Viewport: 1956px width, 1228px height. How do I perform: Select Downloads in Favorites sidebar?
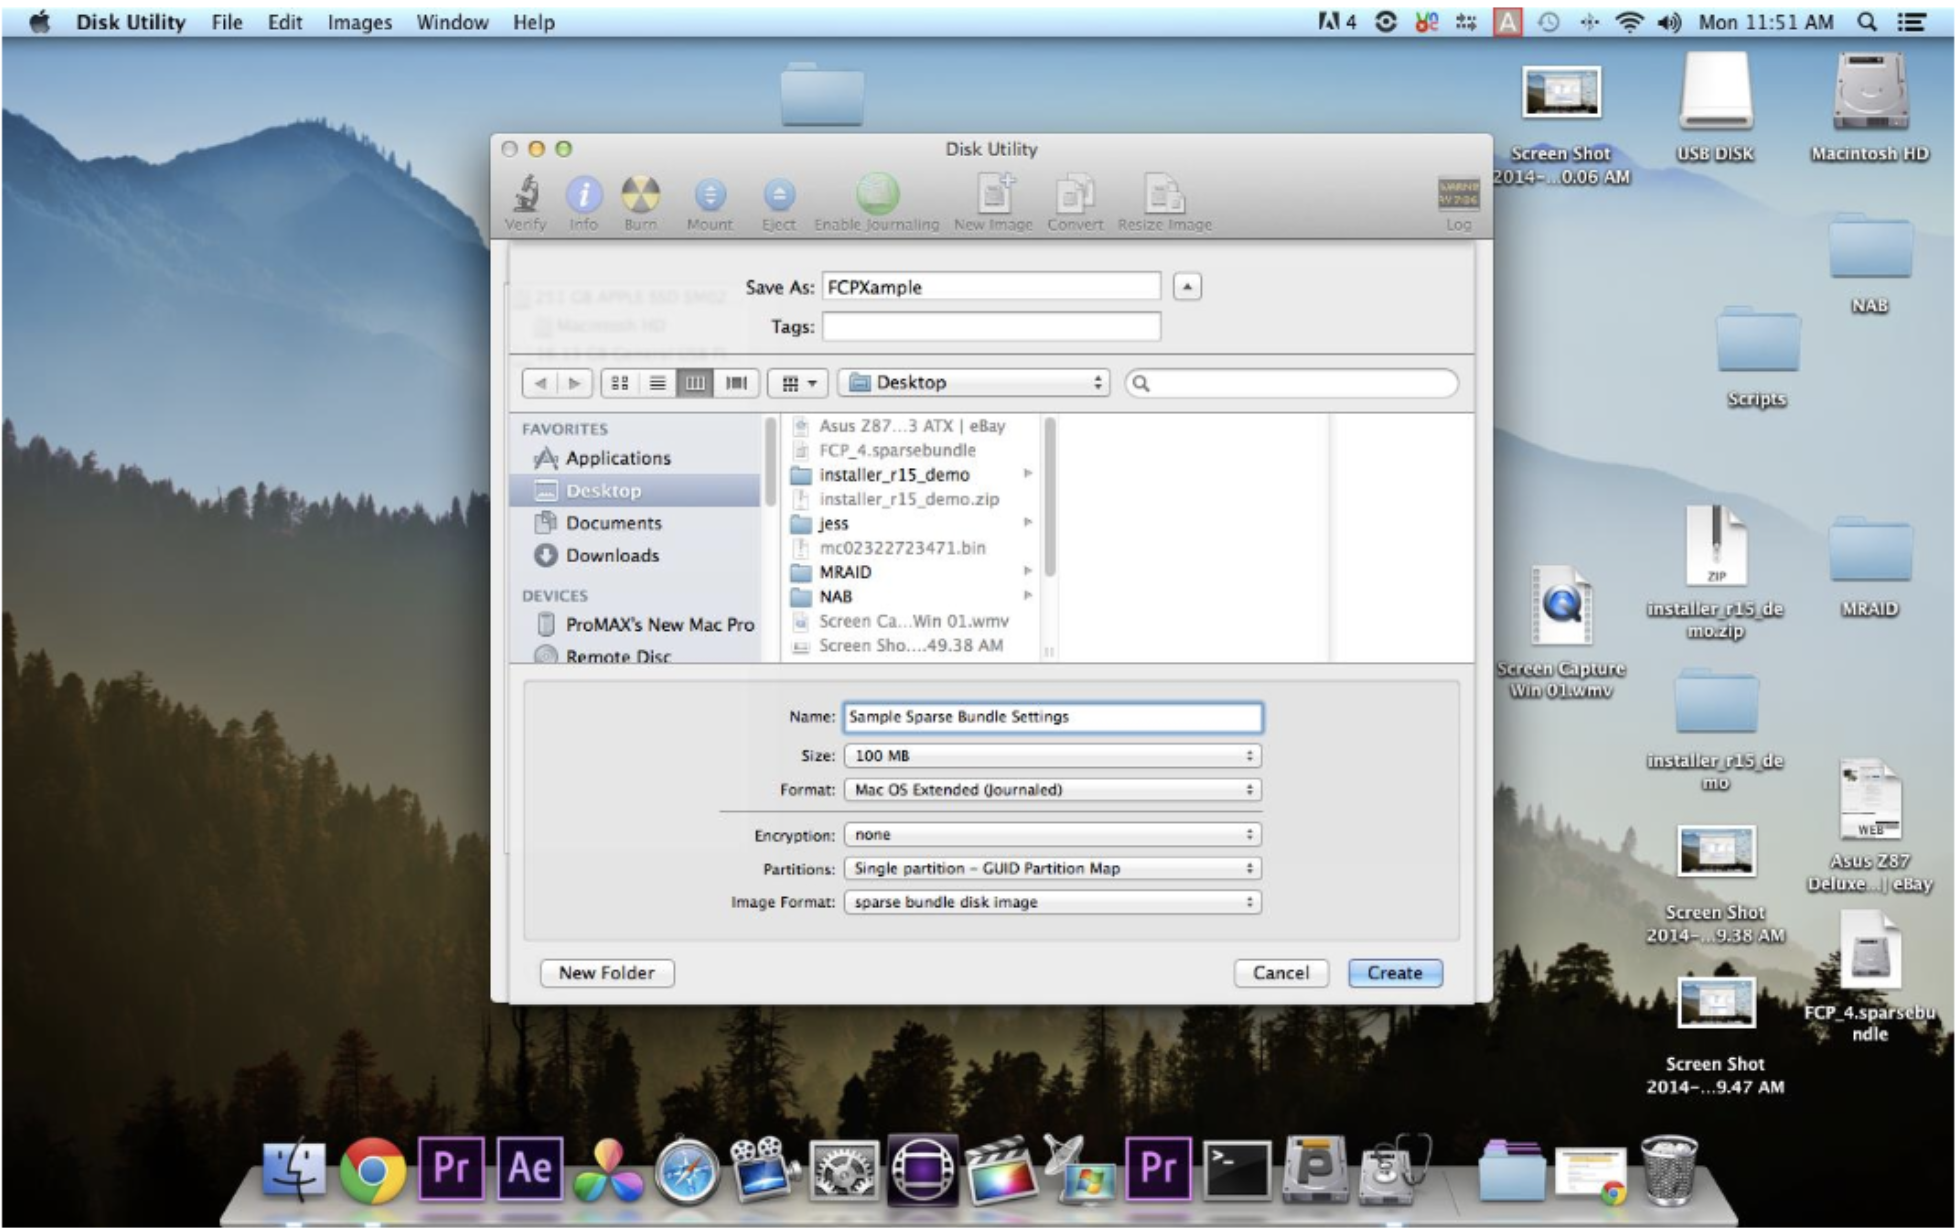pos(636,555)
